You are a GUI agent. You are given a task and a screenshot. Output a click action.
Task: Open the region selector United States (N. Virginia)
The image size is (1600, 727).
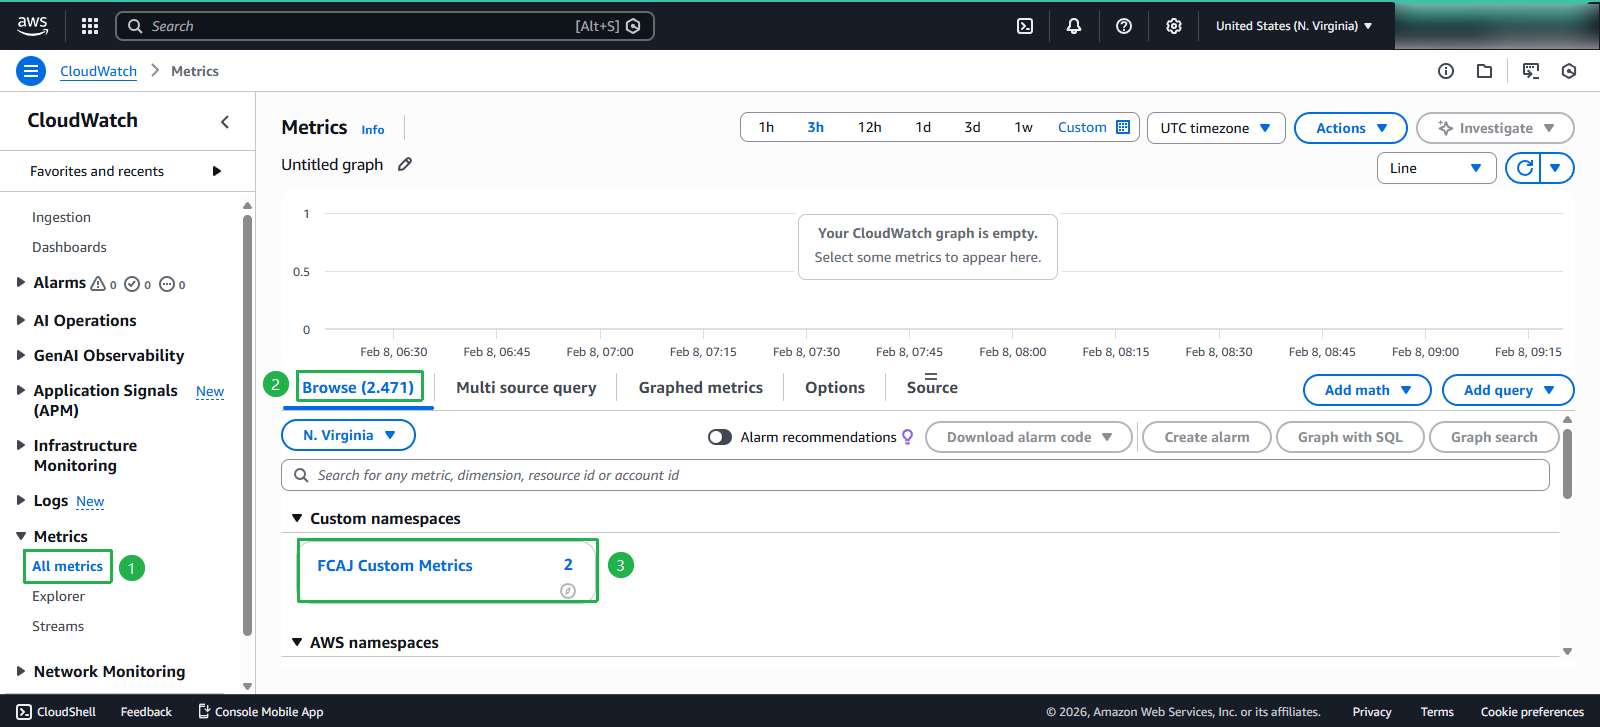click(x=1294, y=26)
